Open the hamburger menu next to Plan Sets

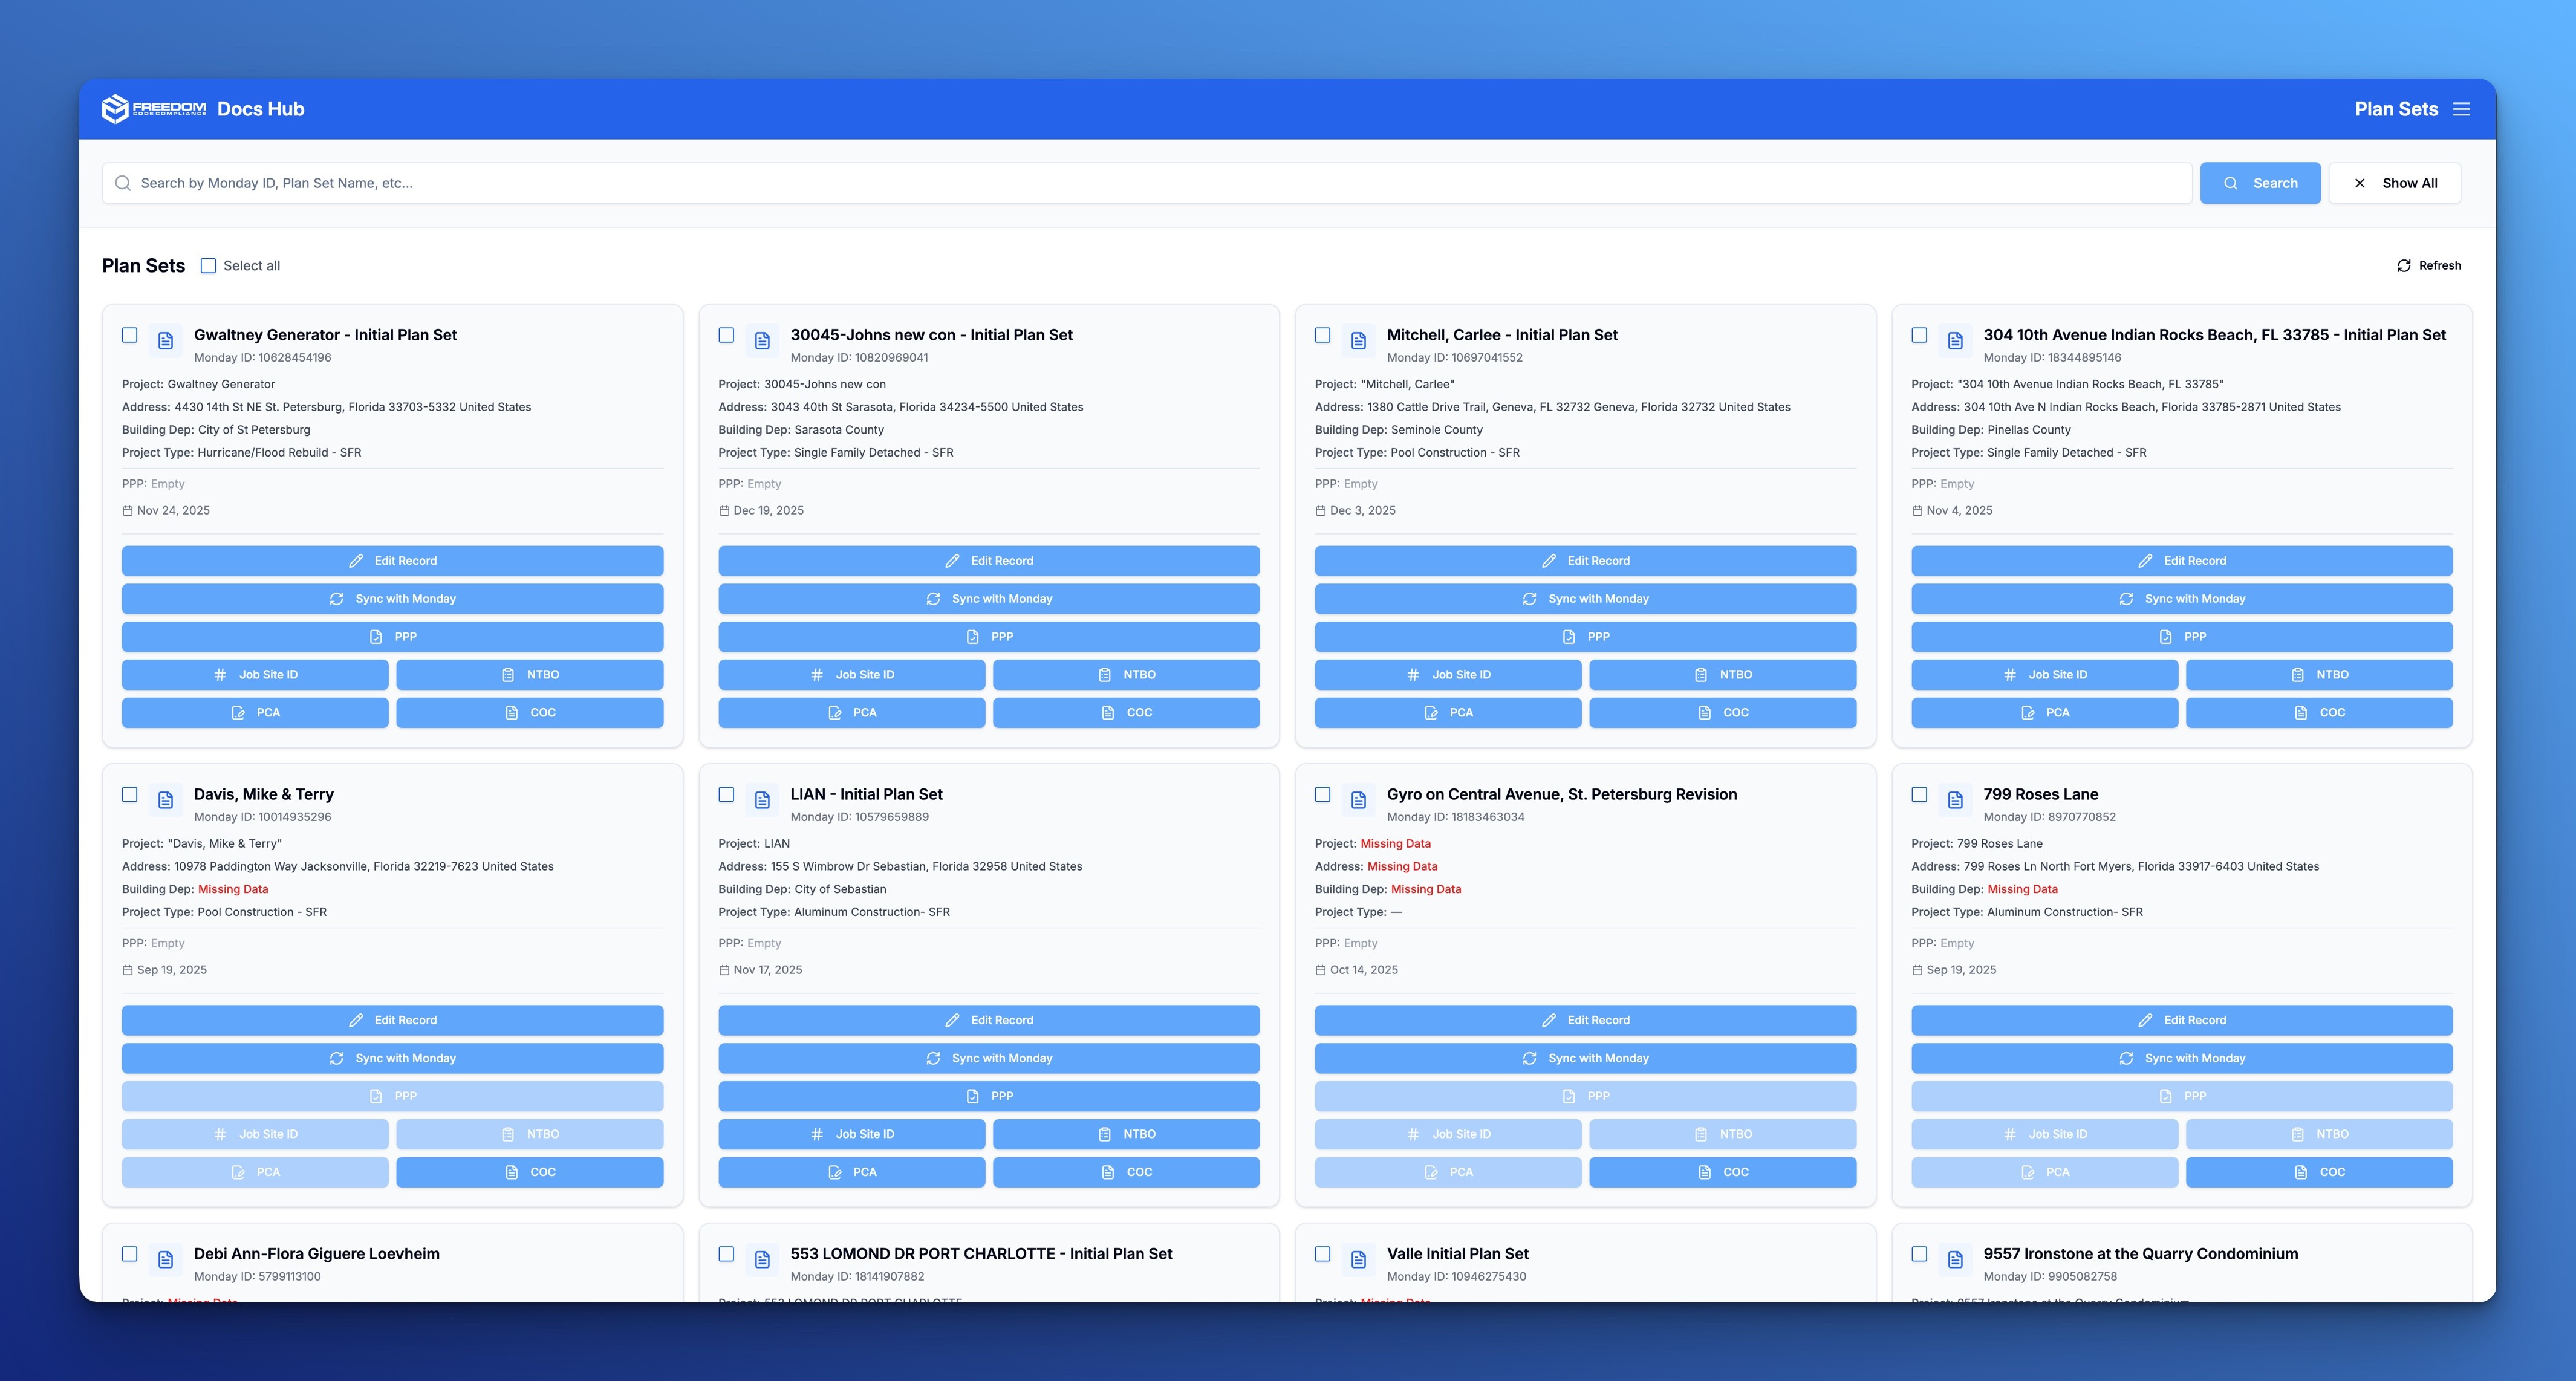[x=2461, y=109]
